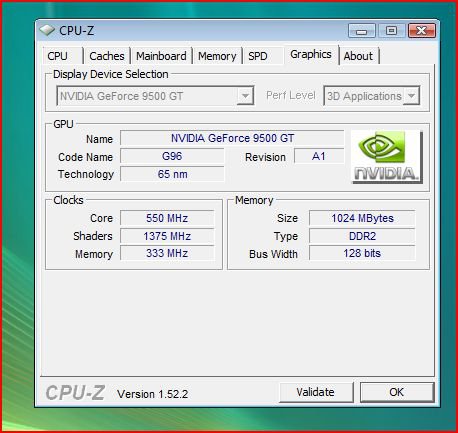Maximize the CPU-Z window

pyautogui.click(x=392, y=31)
